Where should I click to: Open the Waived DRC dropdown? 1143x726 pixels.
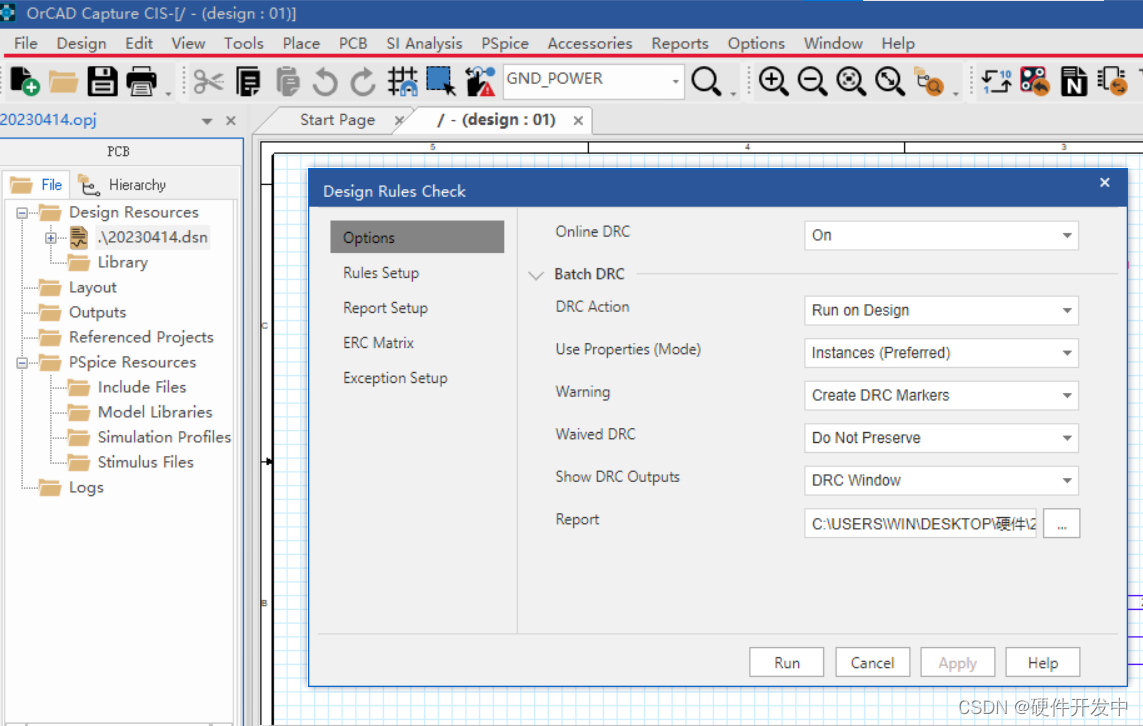click(x=940, y=437)
